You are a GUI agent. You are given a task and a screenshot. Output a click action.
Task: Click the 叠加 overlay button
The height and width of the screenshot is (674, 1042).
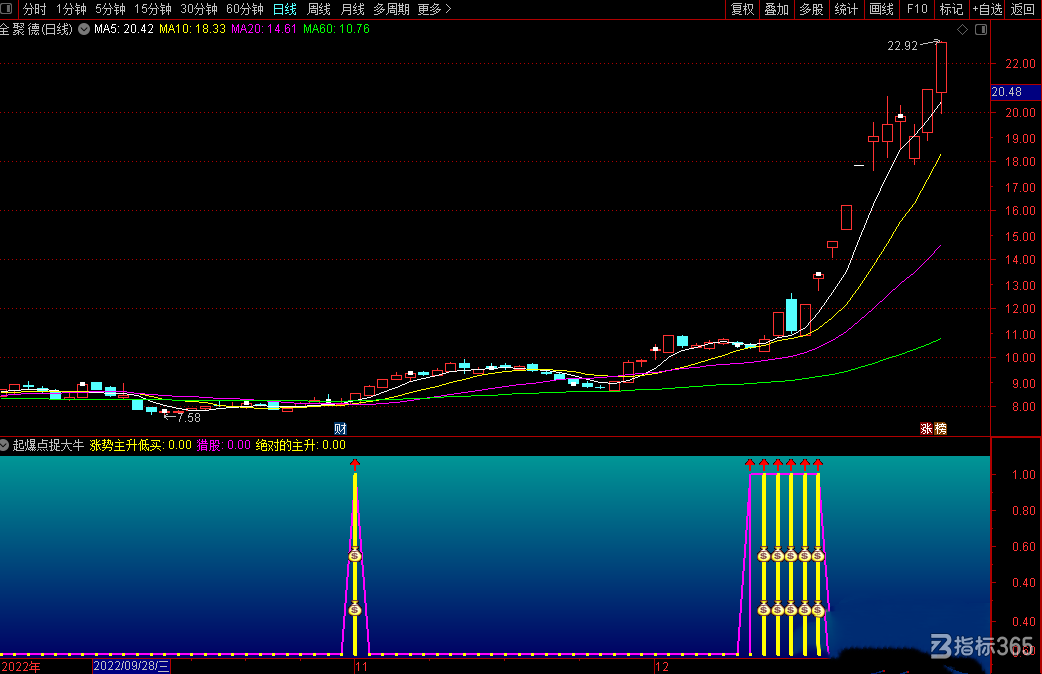776,9
